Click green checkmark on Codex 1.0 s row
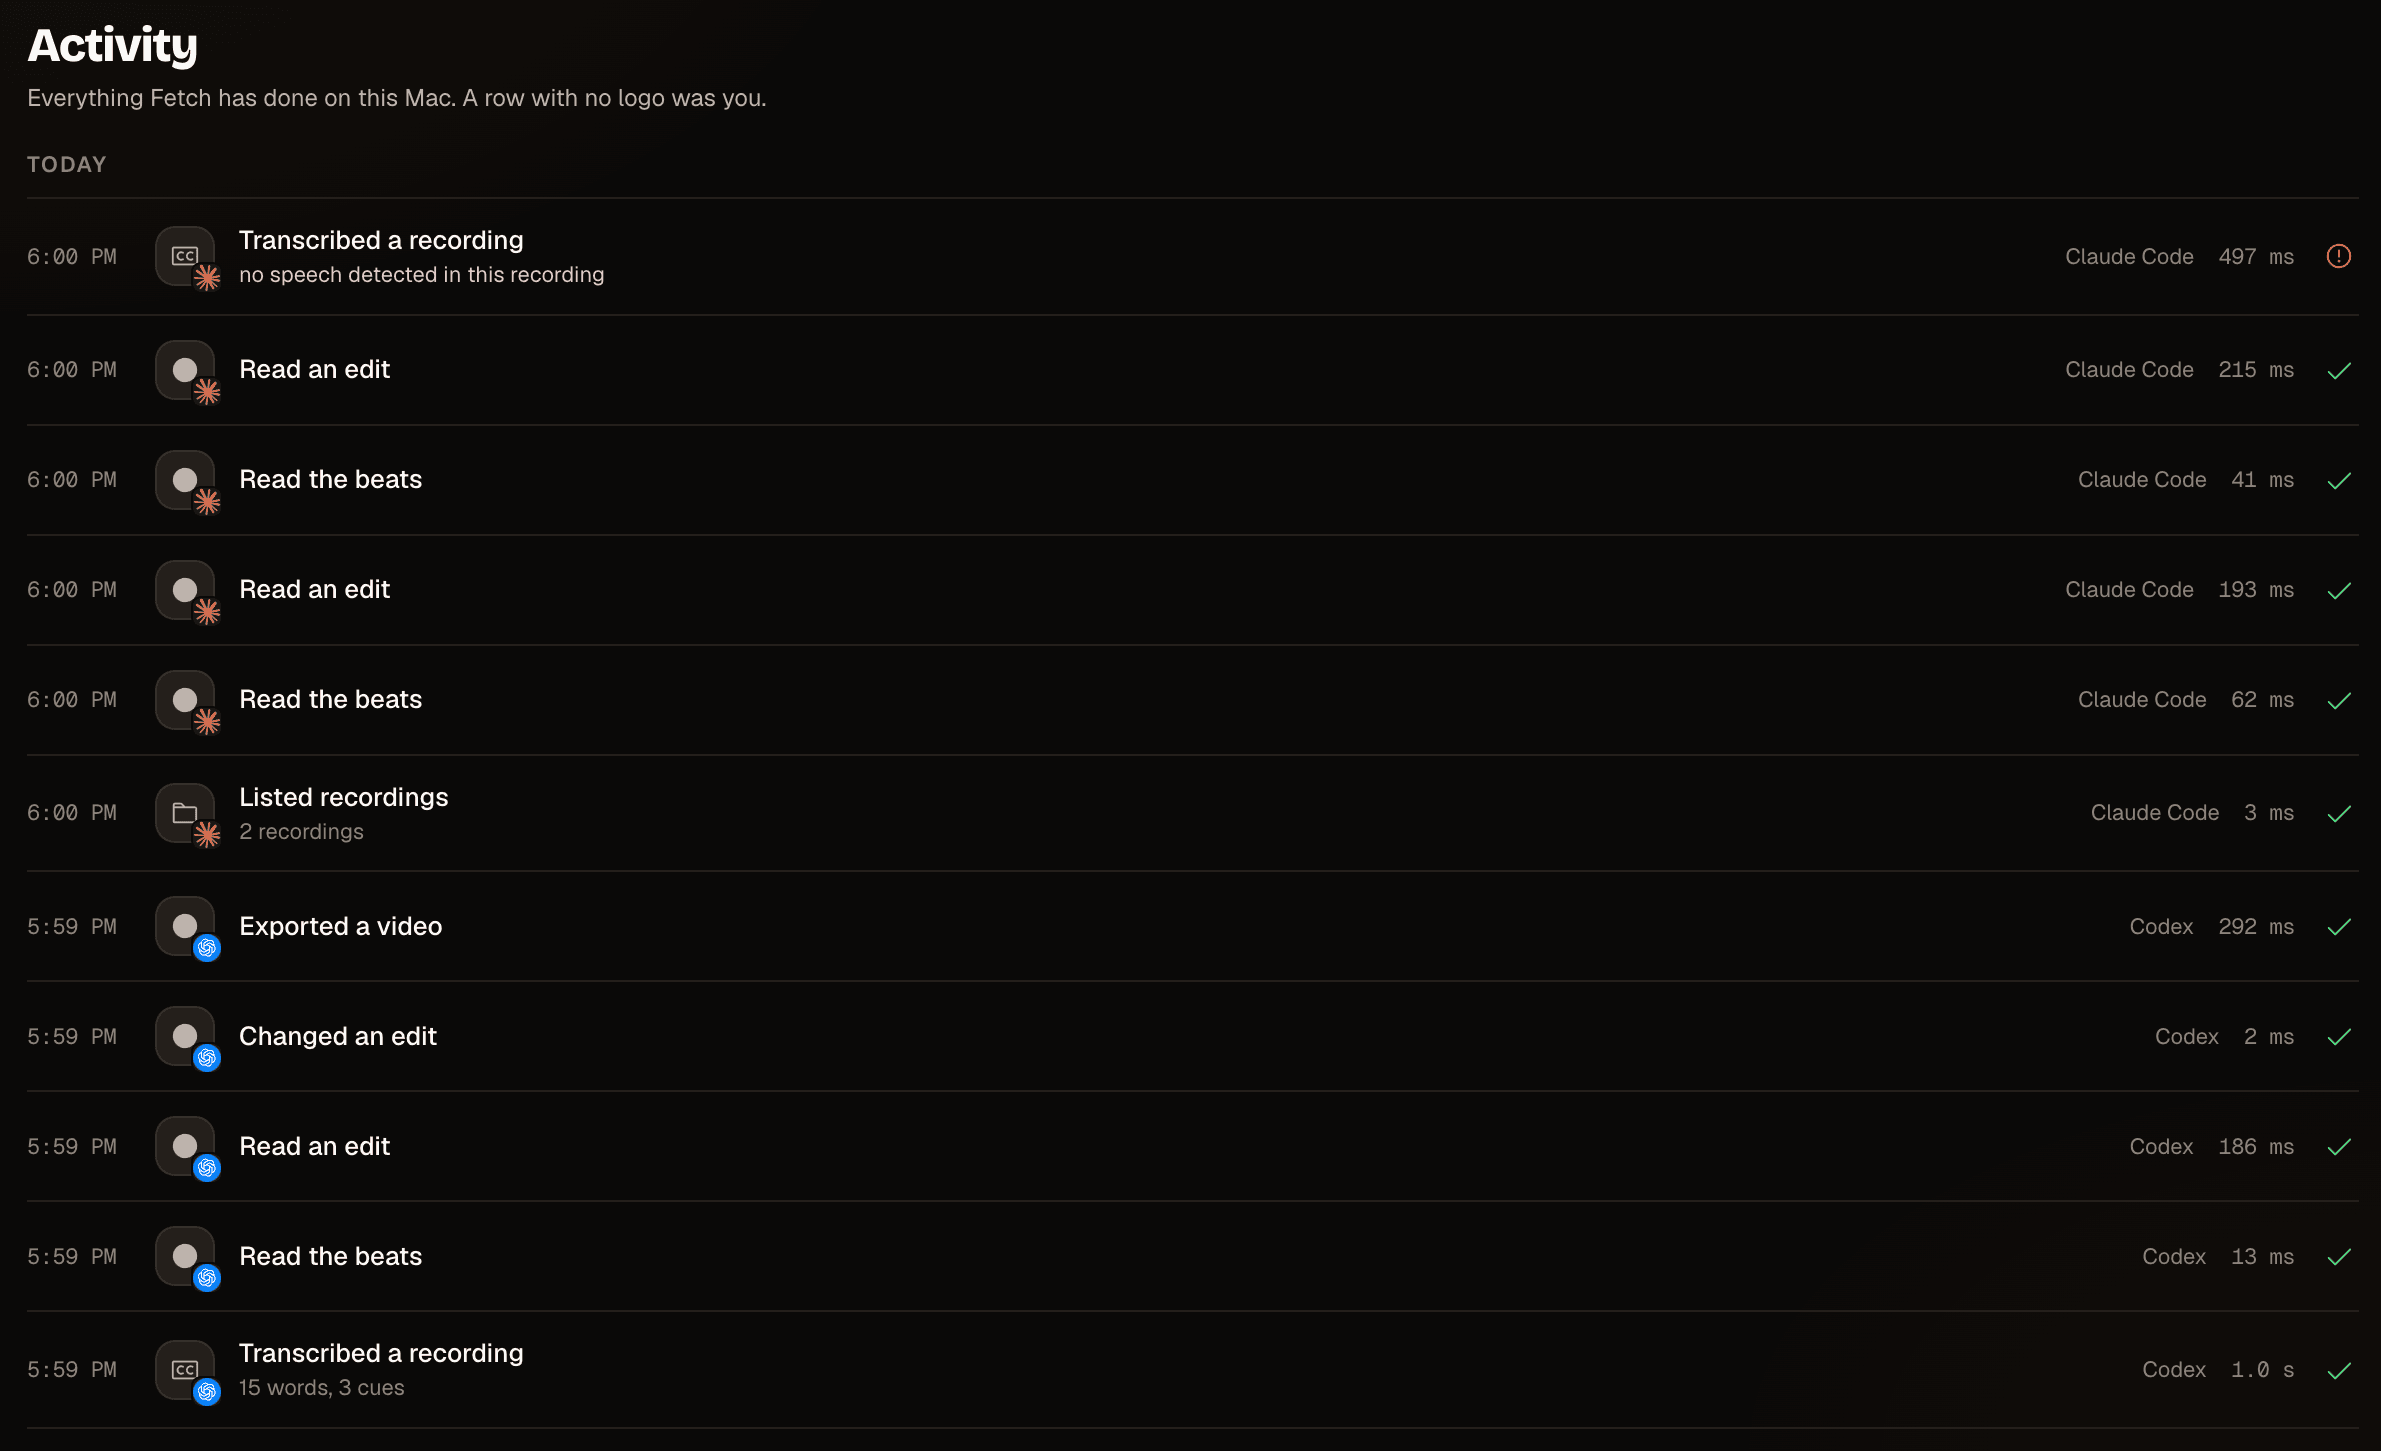This screenshot has width=2381, height=1451. click(2338, 1370)
